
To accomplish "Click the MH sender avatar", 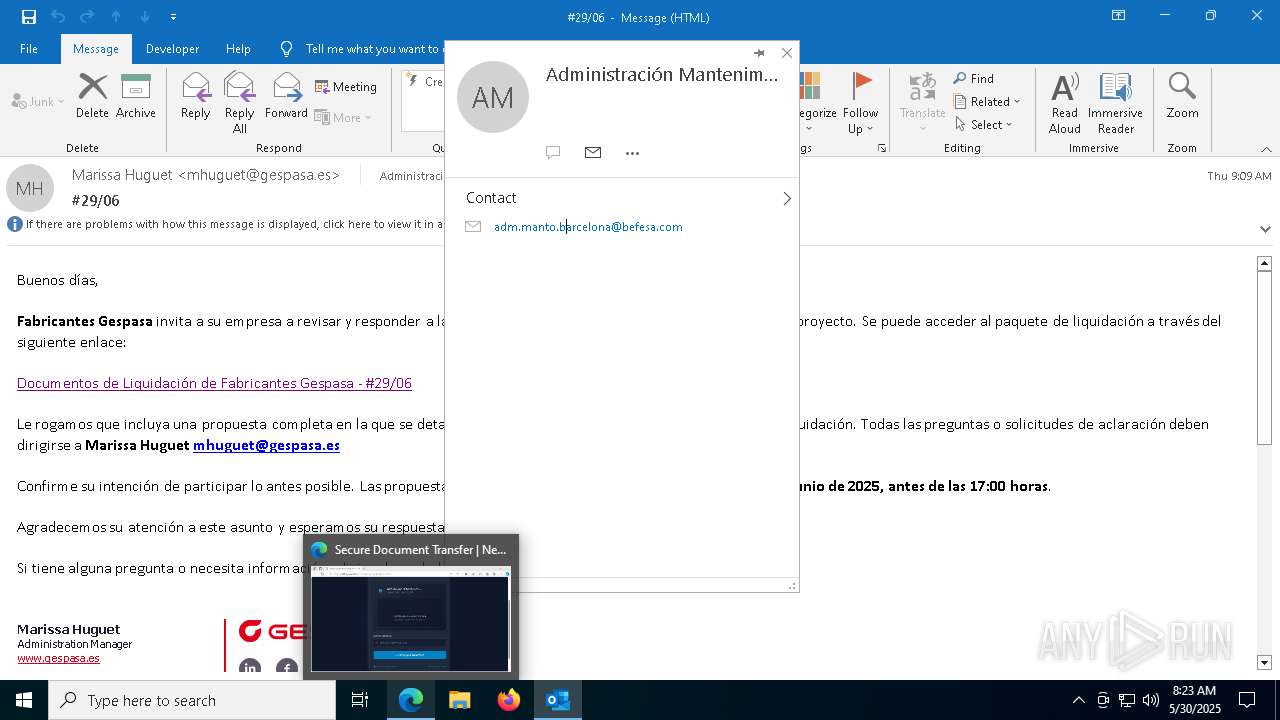I will [30, 188].
